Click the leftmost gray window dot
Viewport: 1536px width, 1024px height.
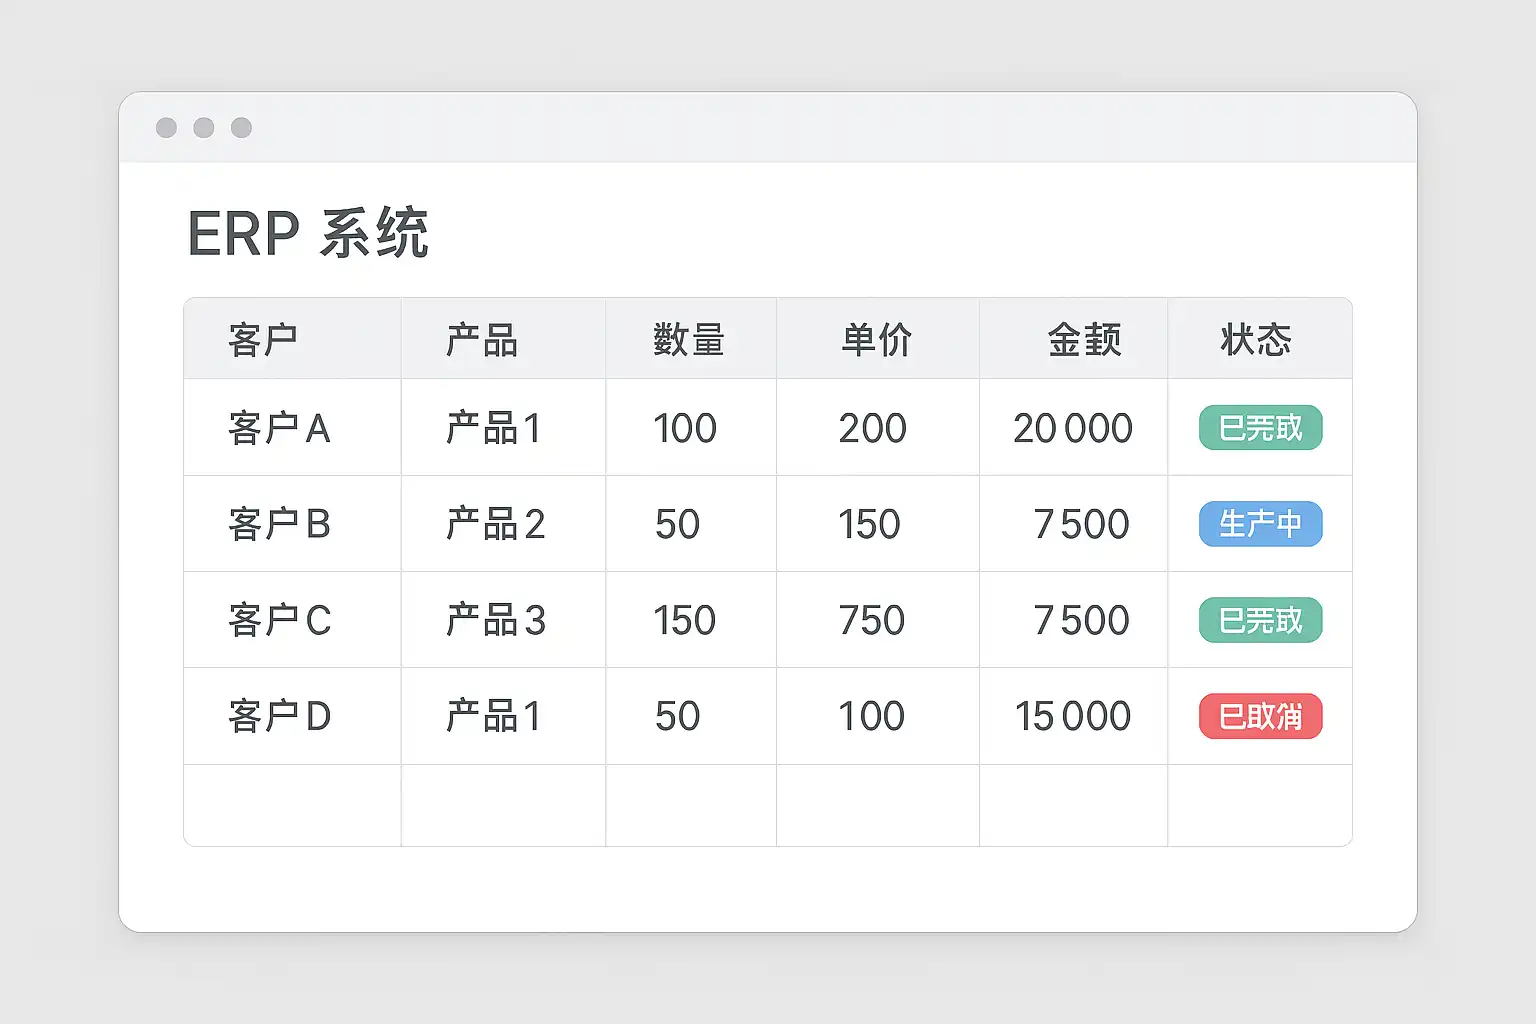pos(167,128)
